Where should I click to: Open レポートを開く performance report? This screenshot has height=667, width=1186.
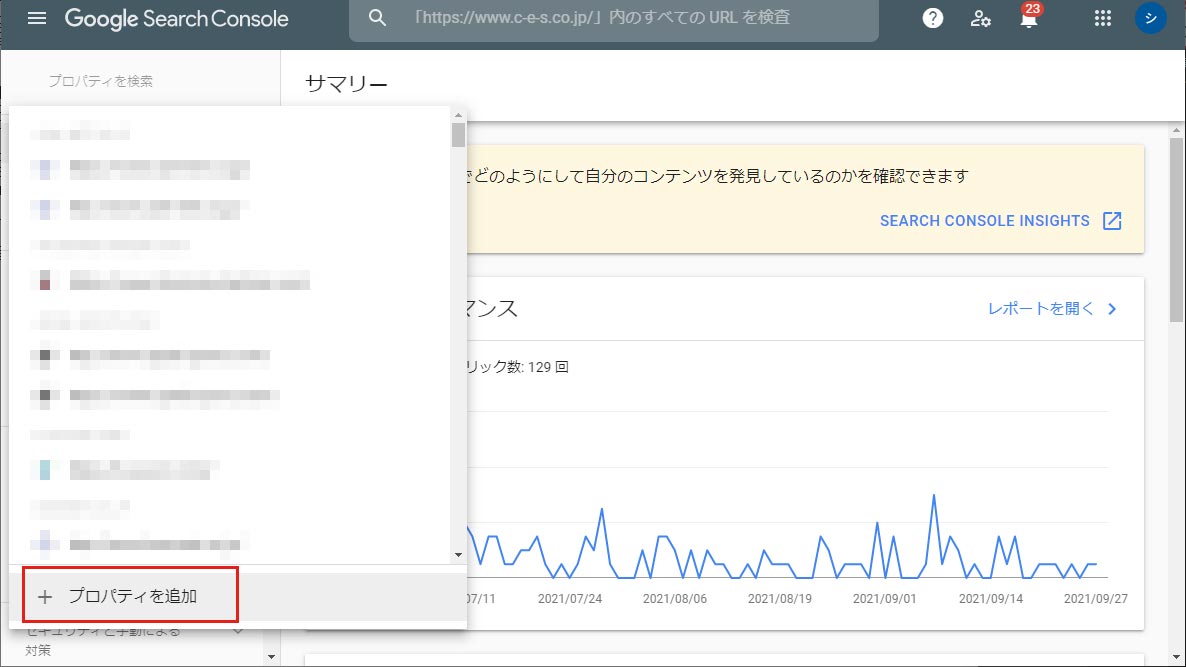click(x=1041, y=309)
